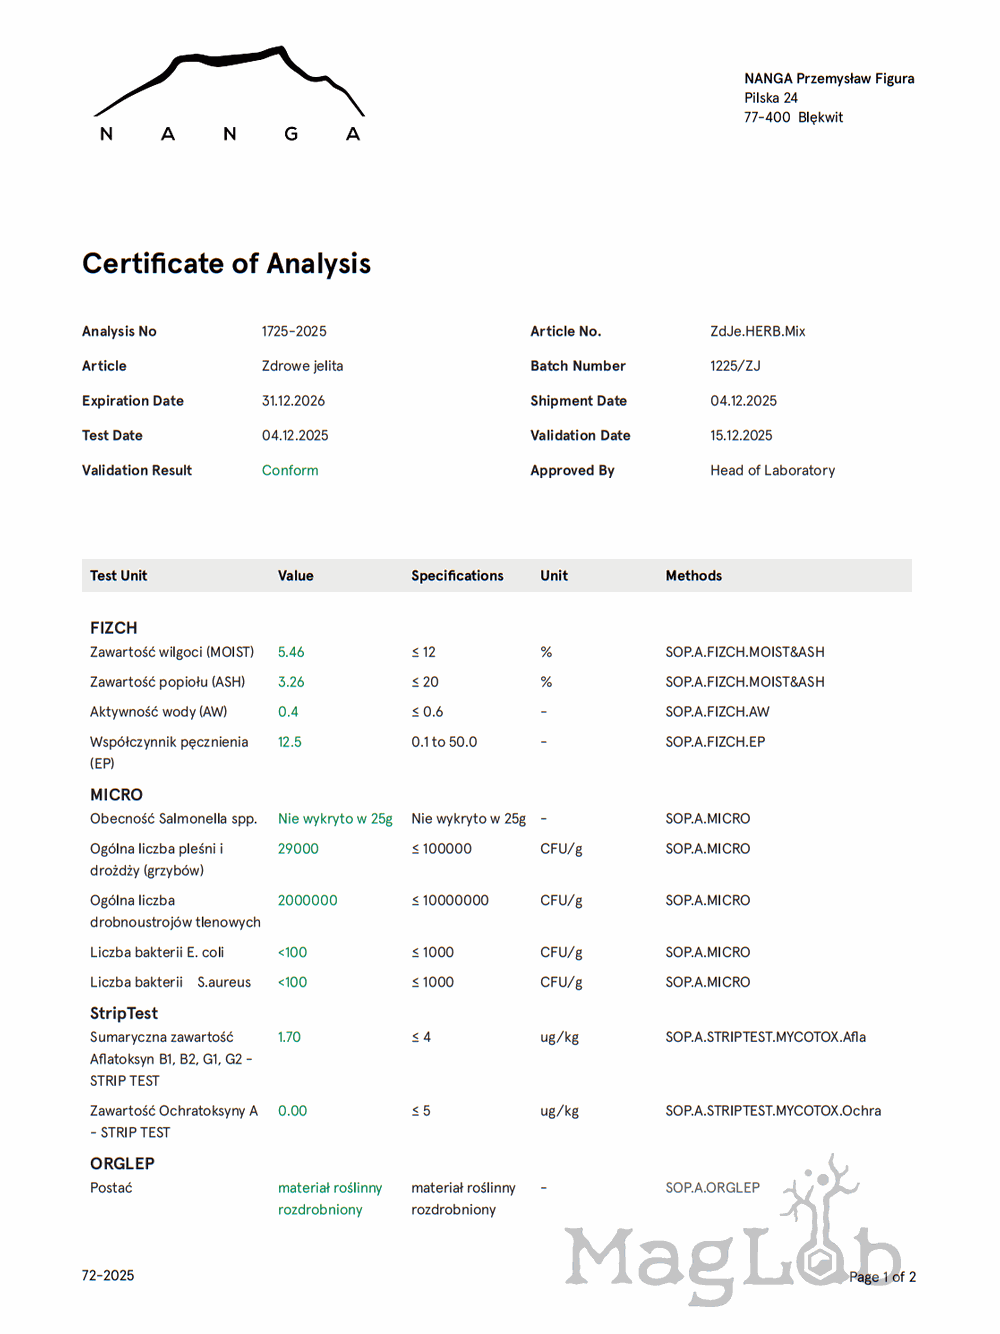Screen dimensions: 1000x1334
Task: Click the SOP.A.STRIPTEST.MYCOTOX.Ochra method text
Action: point(773,1111)
